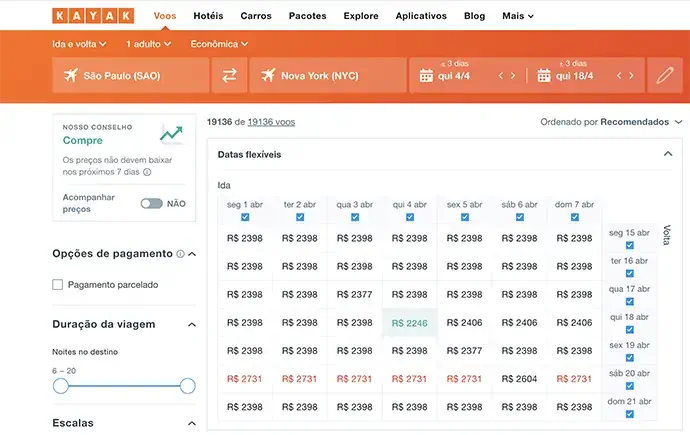Open Voos tab

pyautogui.click(x=165, y=16)
